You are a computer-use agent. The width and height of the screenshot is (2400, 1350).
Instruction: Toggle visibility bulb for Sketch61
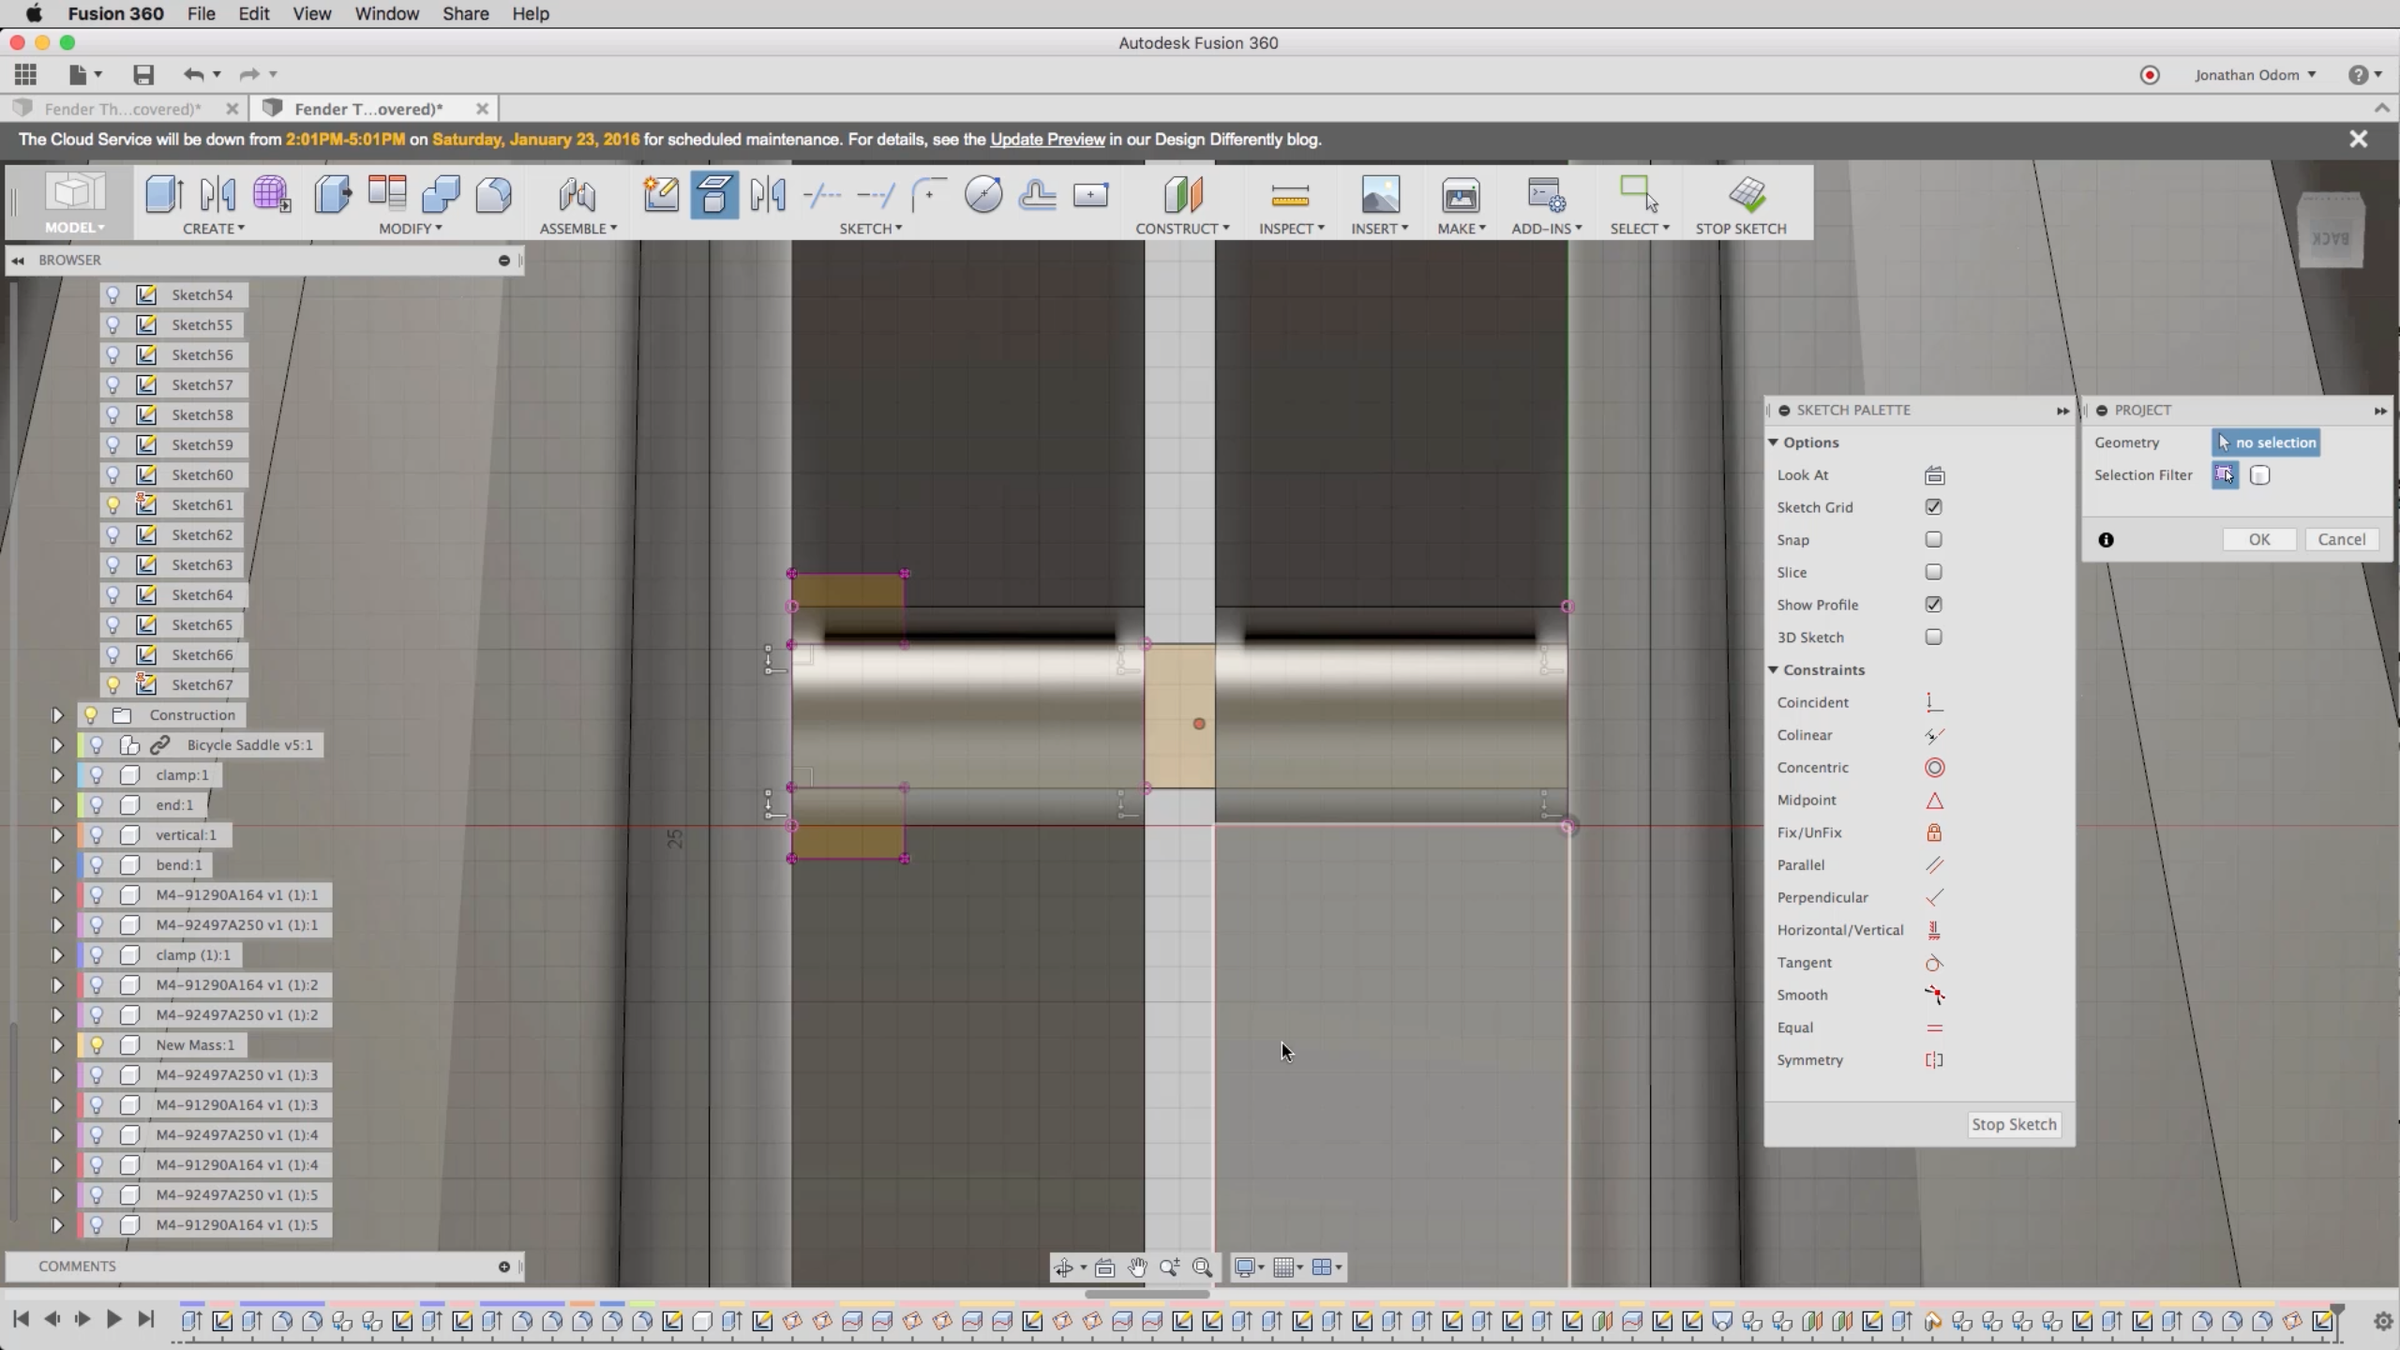point(113,505)
